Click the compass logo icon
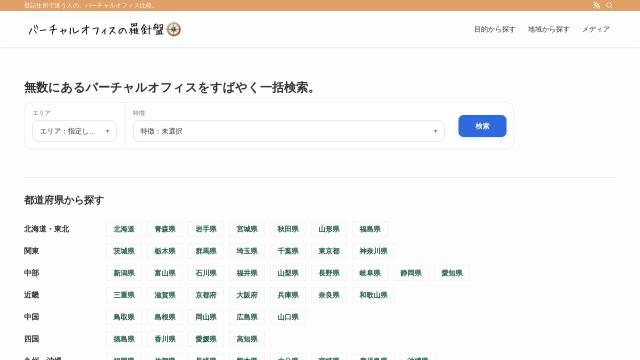640x360 pixels. click(174, 29)
